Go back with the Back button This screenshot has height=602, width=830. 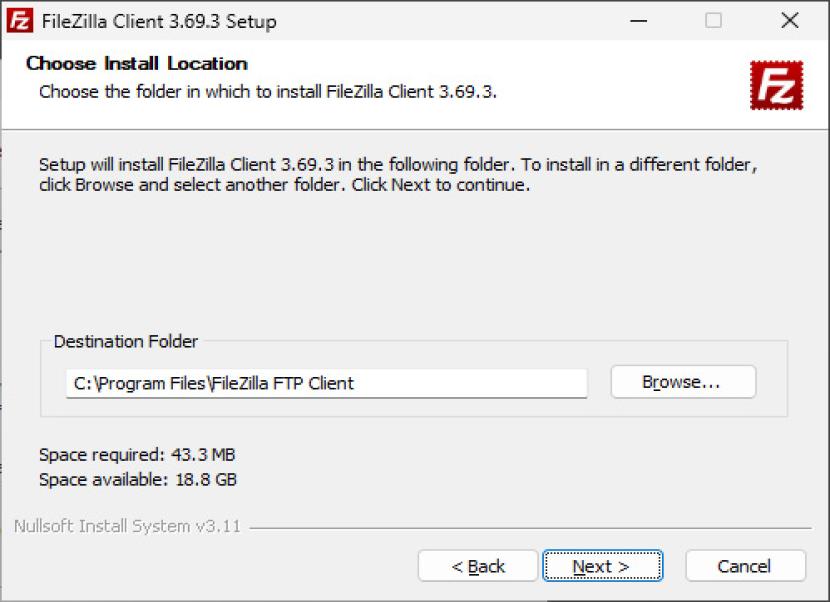click(478, 566)
